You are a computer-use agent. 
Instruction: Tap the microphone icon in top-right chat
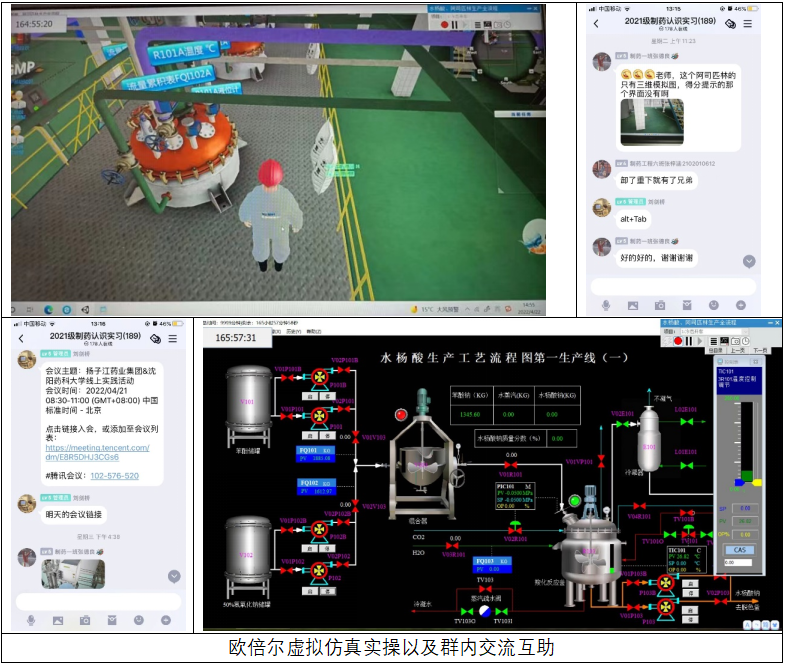(x=606, y=305)
